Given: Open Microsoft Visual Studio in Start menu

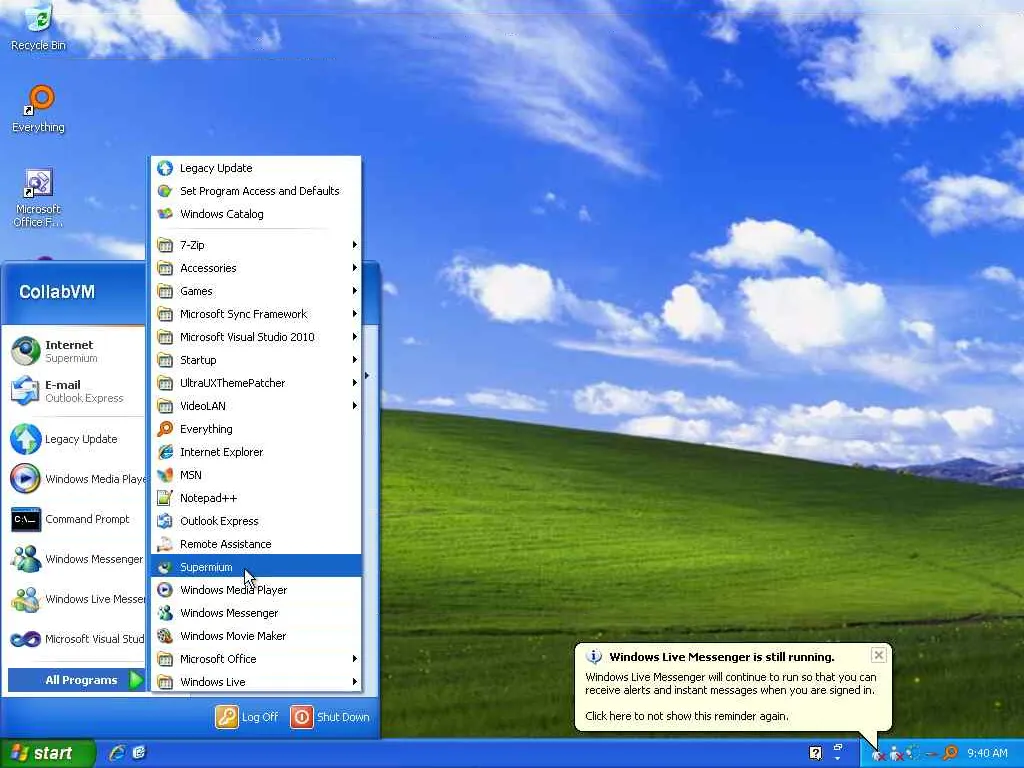Looking at the screenshot, I should click(x=74, y=639).
